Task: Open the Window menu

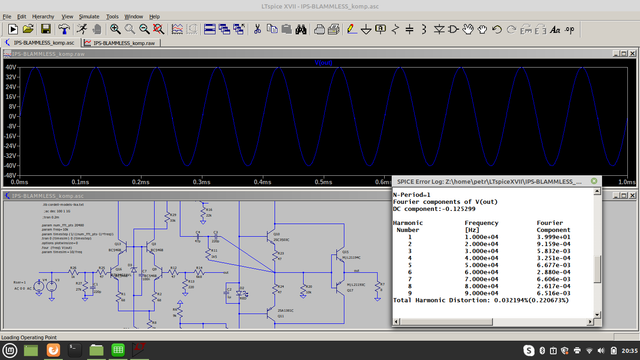Action: [x=133, y=16]
